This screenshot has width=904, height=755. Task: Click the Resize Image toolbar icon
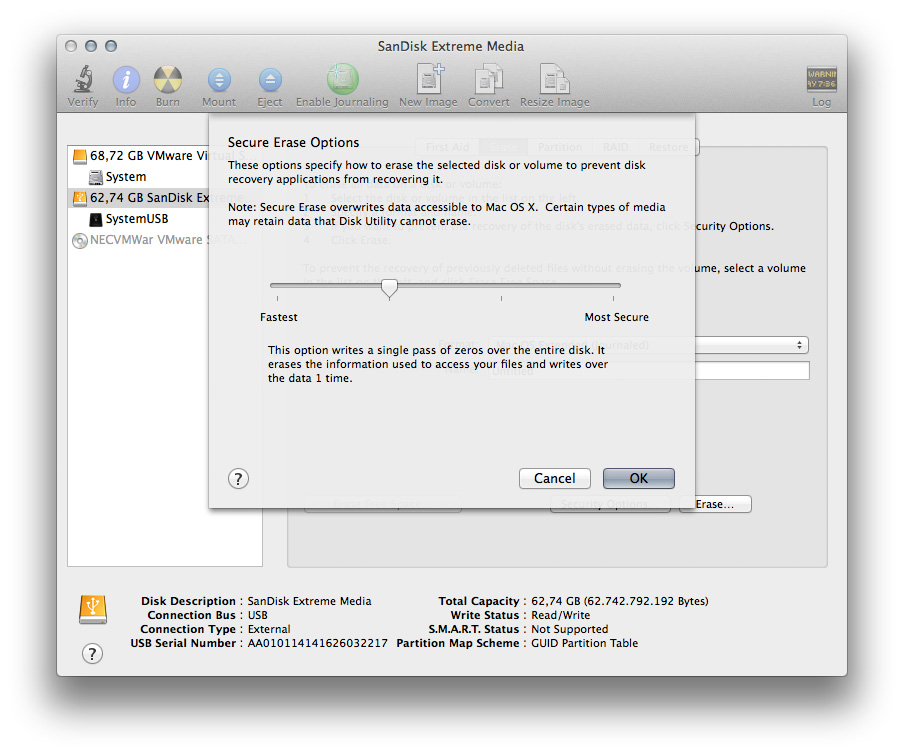(x=555, y=79)
